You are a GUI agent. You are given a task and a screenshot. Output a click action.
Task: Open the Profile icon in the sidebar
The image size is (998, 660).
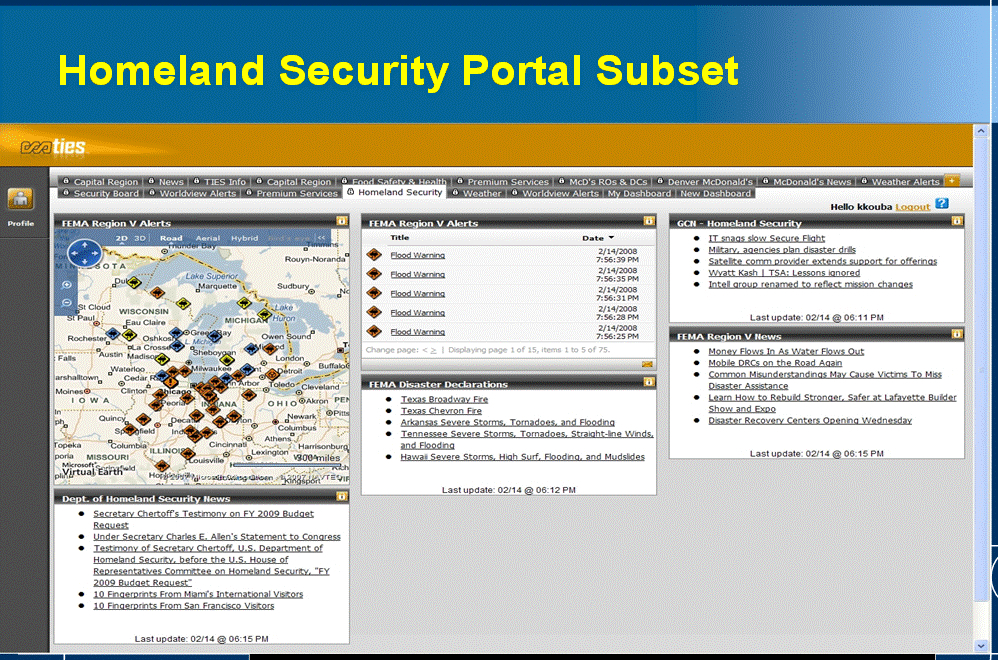pos(20,199)
